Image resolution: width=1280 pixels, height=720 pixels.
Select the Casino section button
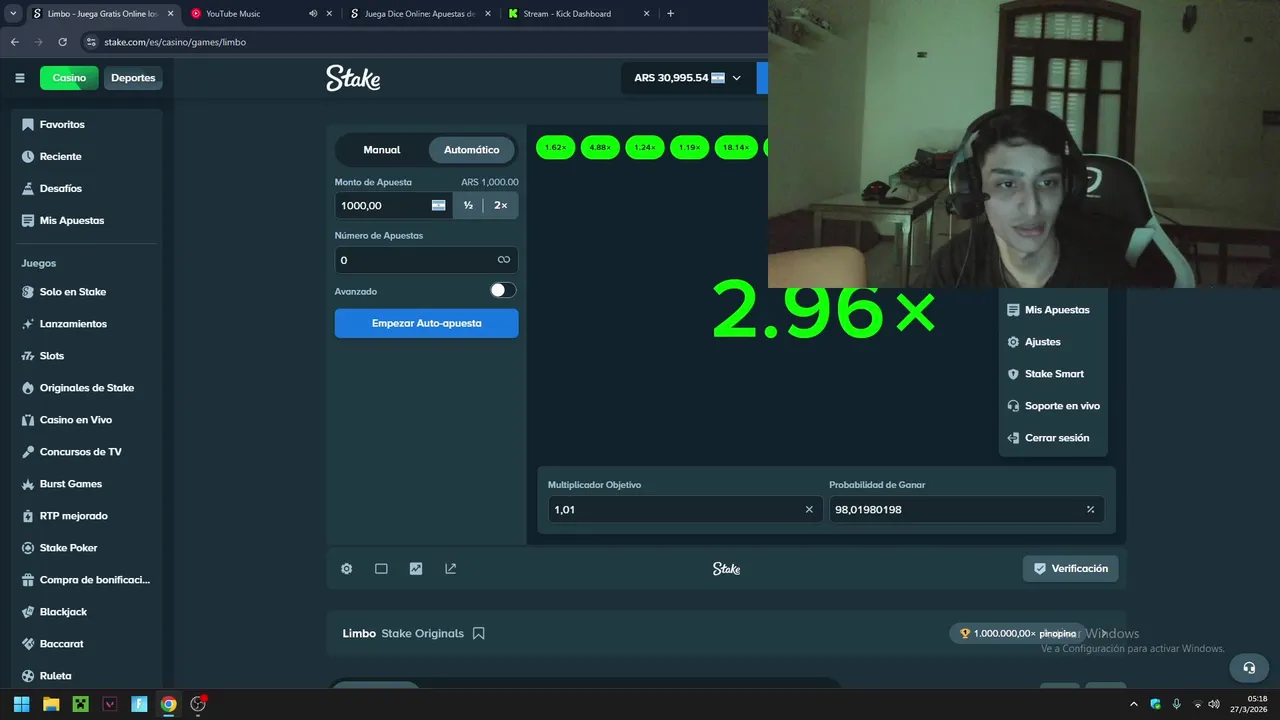point(69,78)
